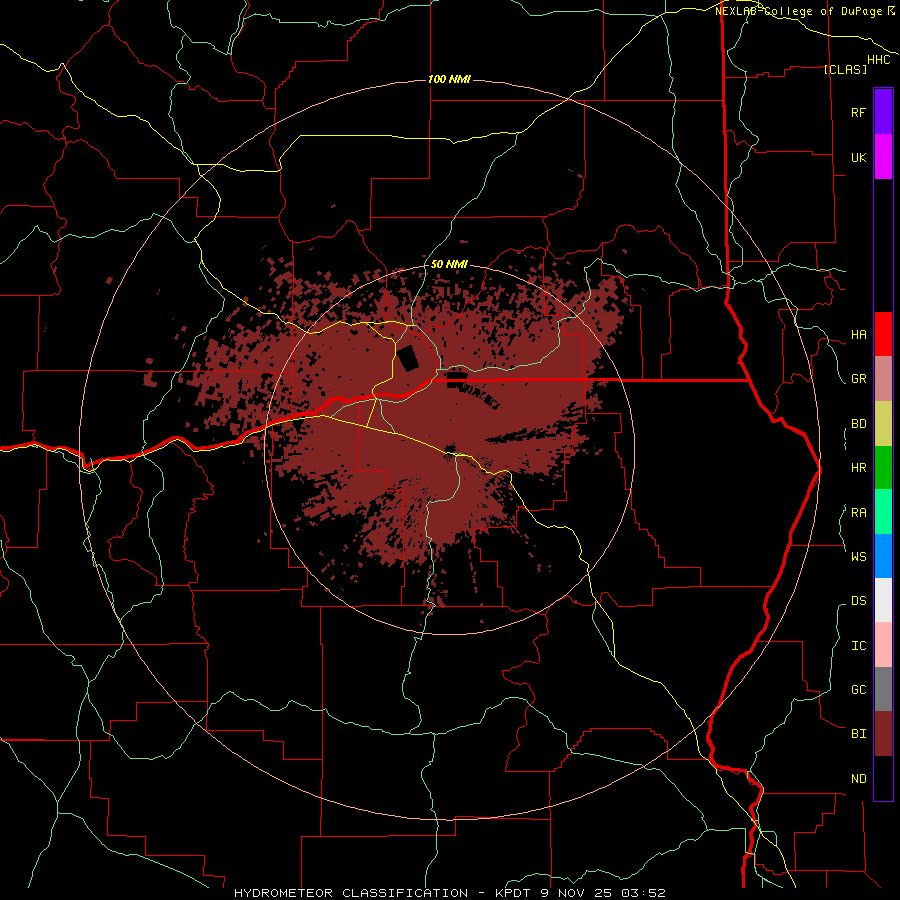Click the 50 NMI range ring label
The width and height of the screenshot is (900, 900).
click(x=449, y=264)
